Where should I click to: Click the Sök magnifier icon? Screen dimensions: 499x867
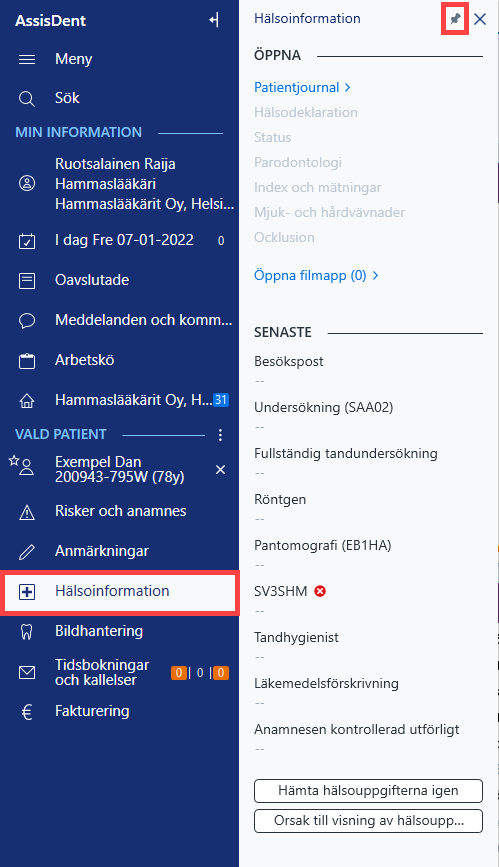27,98
